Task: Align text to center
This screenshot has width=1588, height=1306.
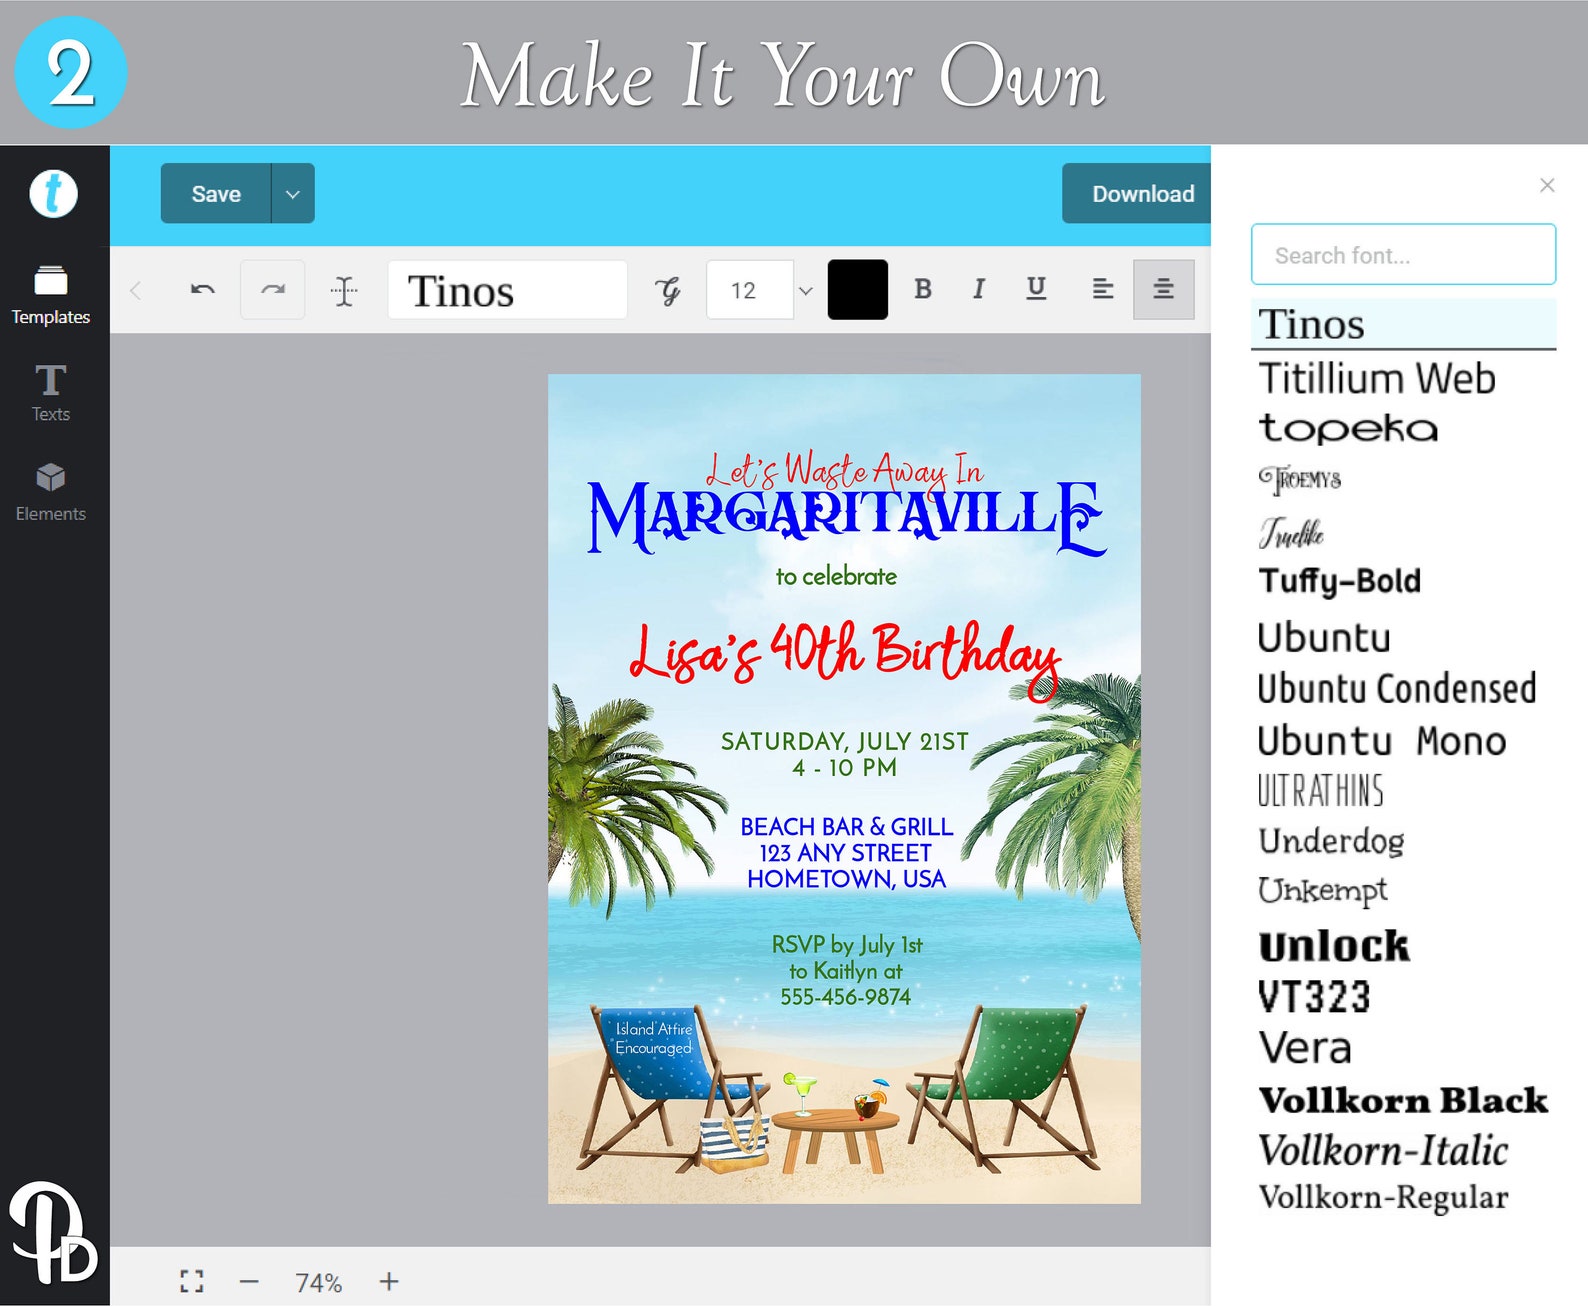Action: point(1164,289)
